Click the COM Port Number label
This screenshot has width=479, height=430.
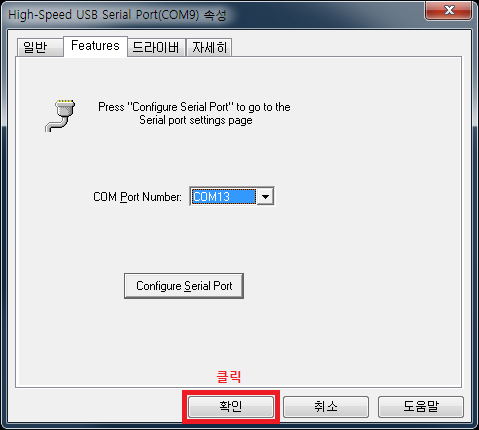(x=137, y=197)
